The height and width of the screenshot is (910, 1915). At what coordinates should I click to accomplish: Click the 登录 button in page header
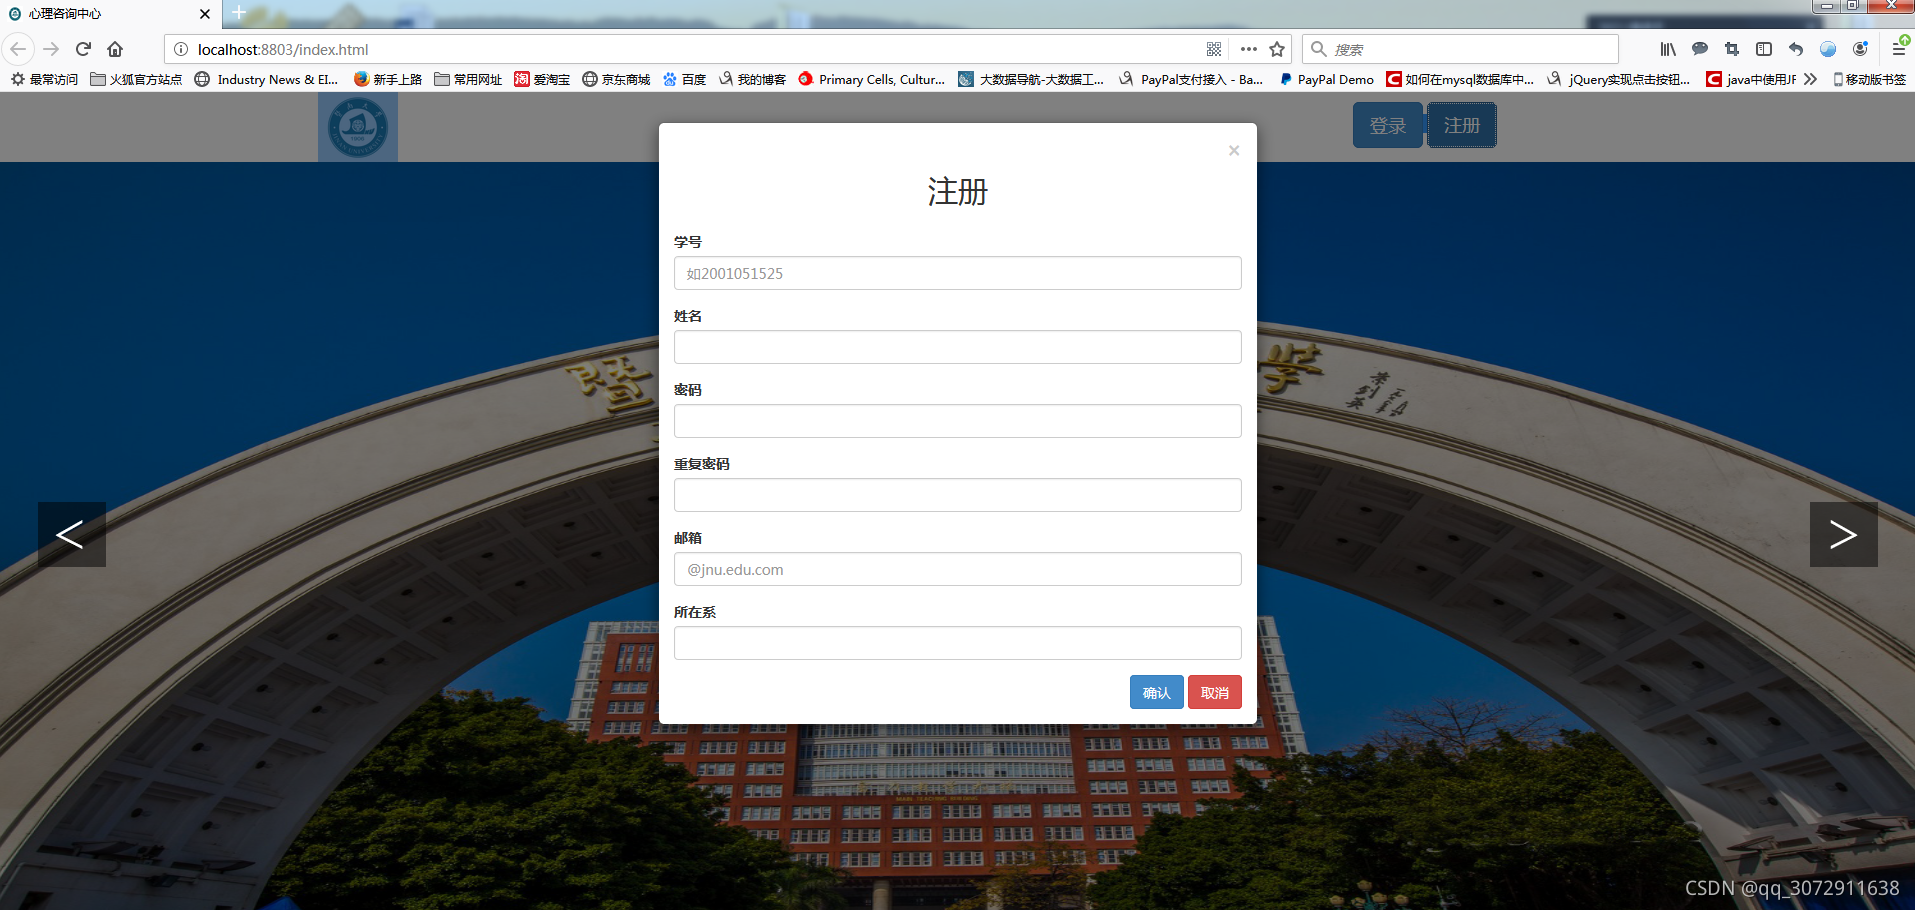[x=1387, y=126]
